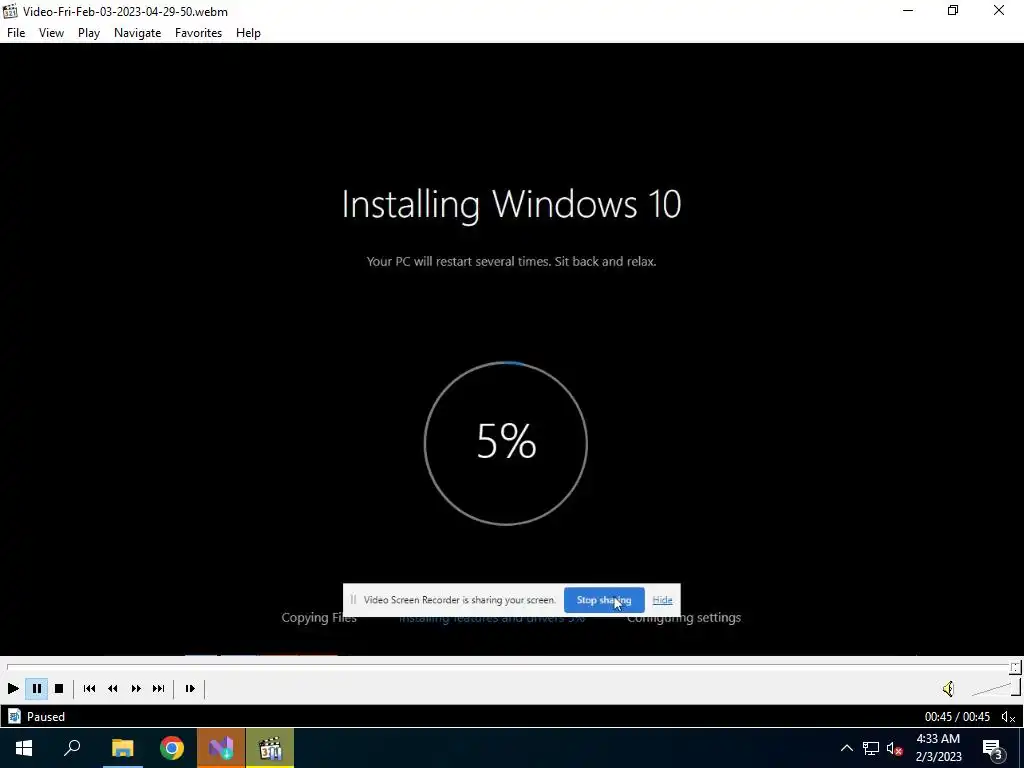Click the fast-forward (increase speed) button
Viewport: 1024px width, 768px height.
coord(136,688)
